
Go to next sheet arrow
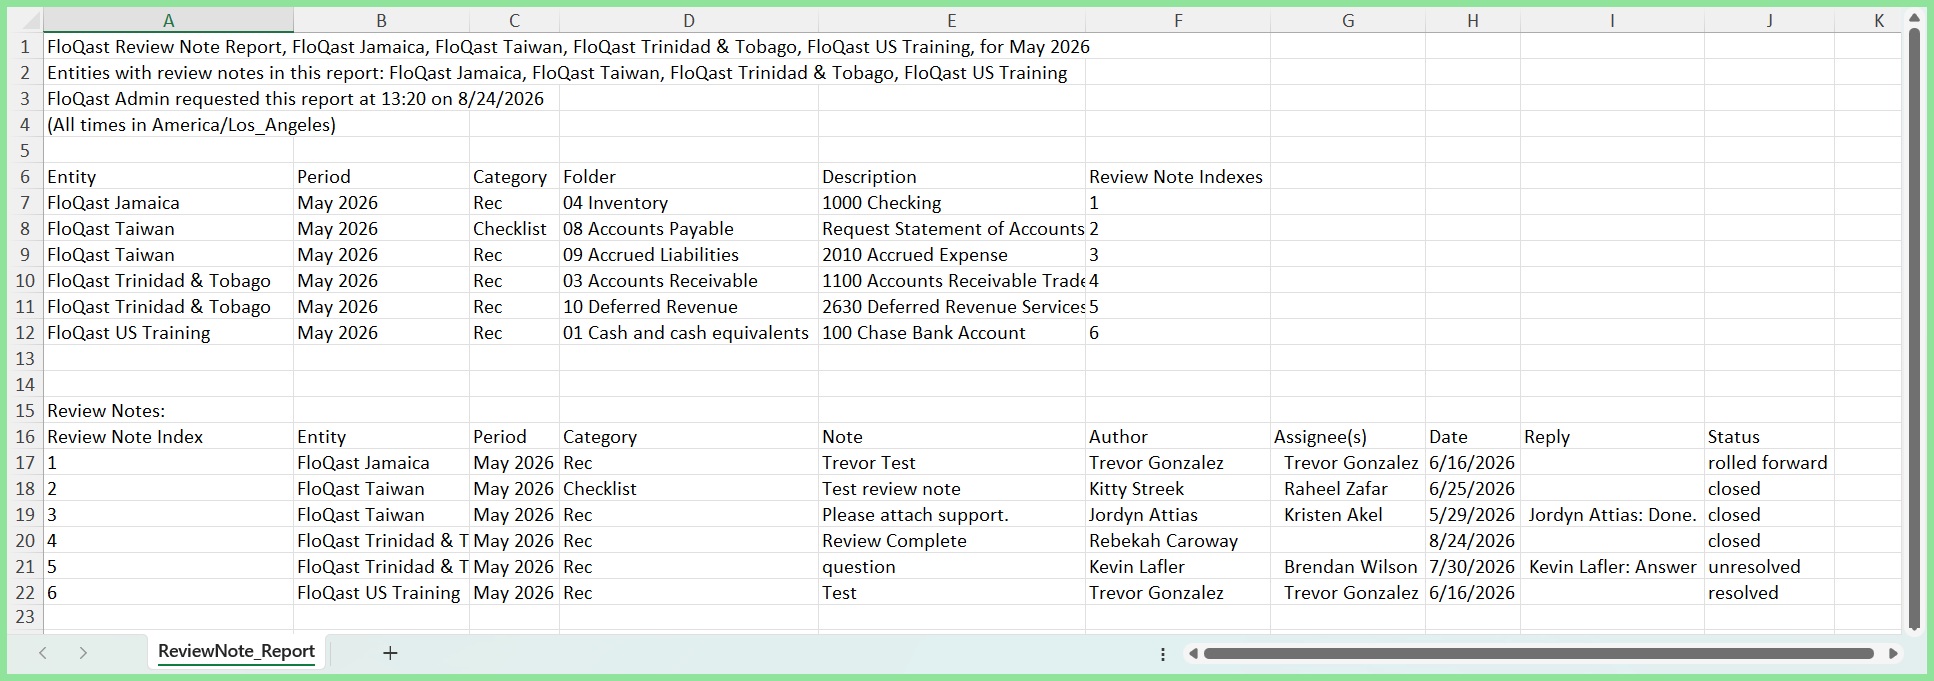83,653
